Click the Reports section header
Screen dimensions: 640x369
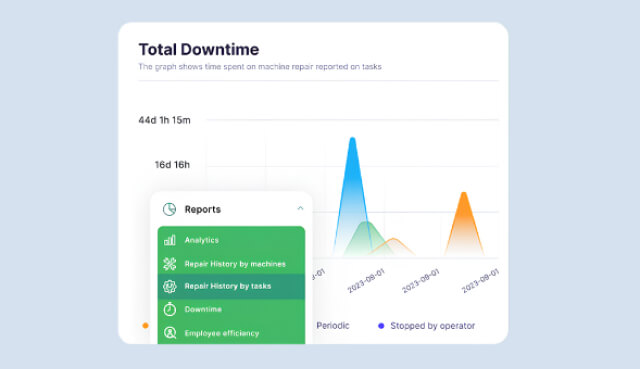click(x=231, y=209)
